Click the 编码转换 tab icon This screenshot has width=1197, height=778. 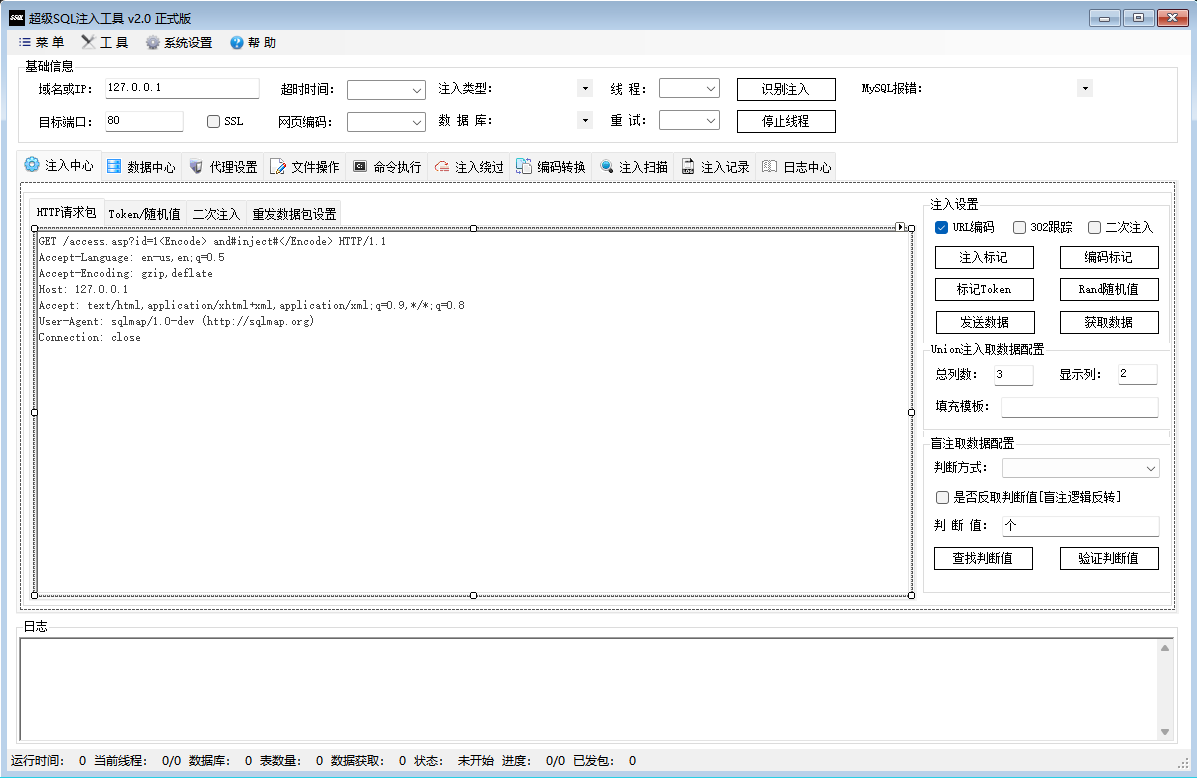point(524,166)
